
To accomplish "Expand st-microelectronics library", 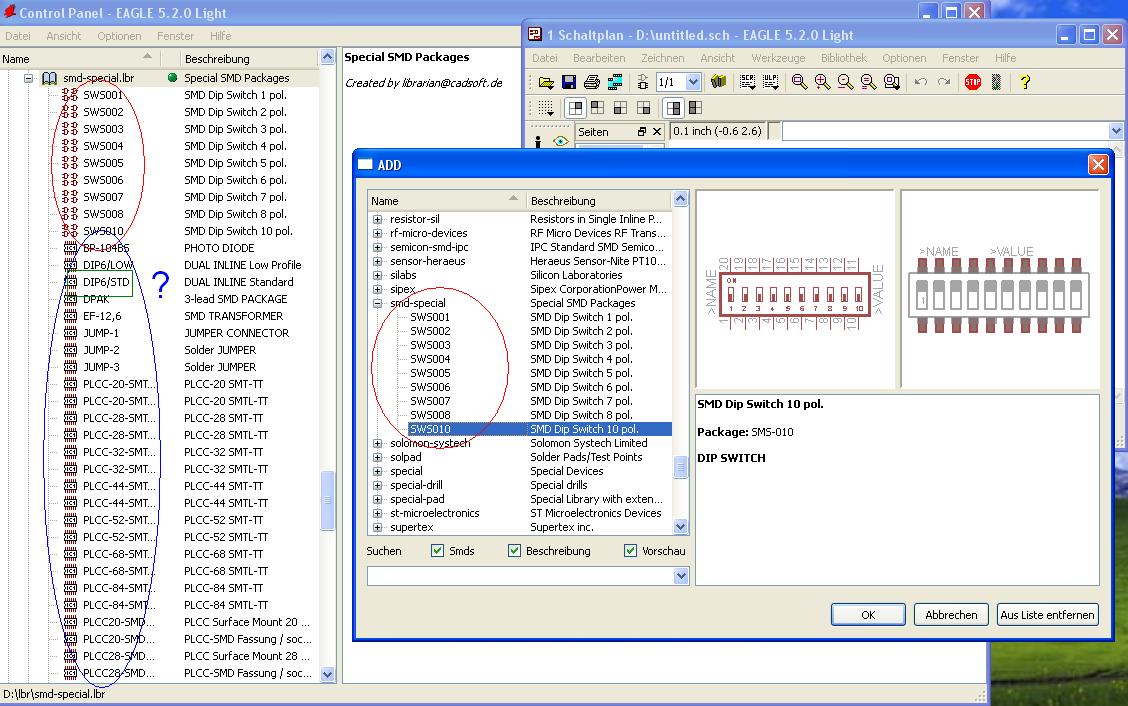I will [377, 513].
